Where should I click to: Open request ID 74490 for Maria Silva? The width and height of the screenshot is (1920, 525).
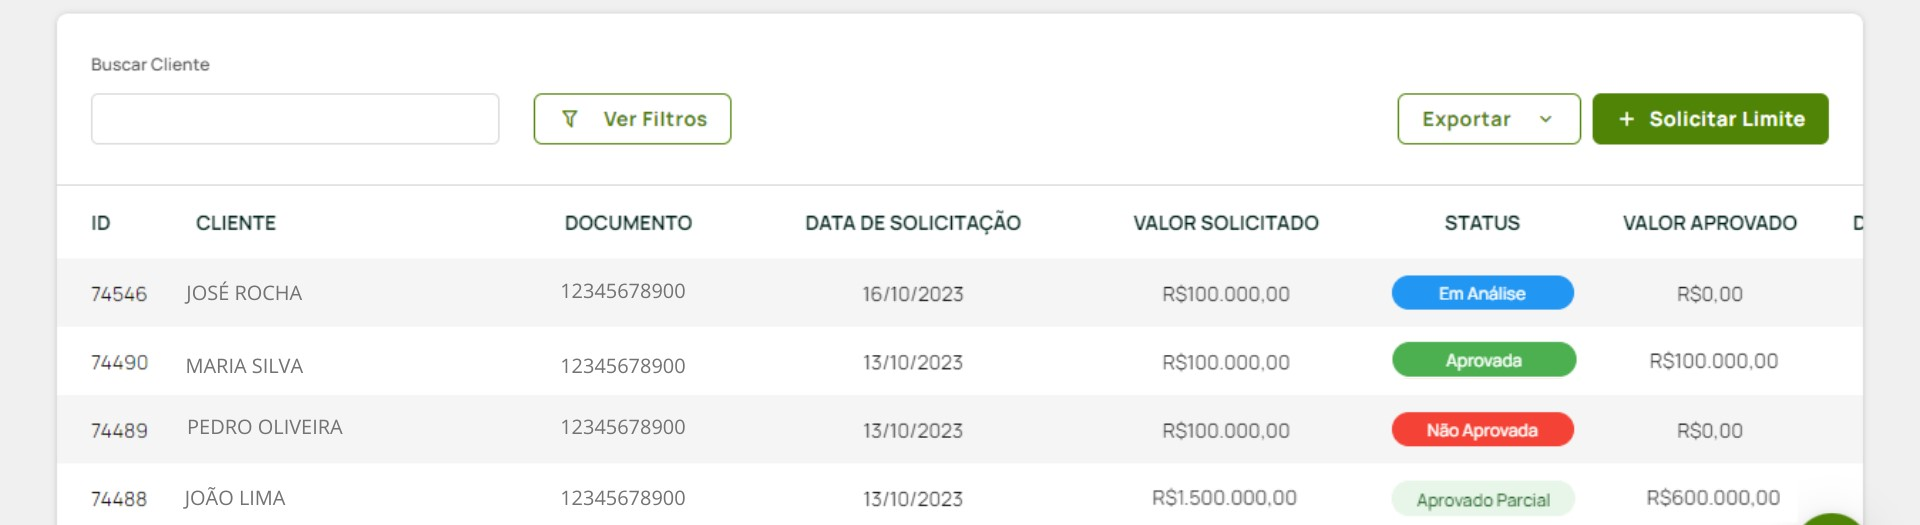coord(119,362)
